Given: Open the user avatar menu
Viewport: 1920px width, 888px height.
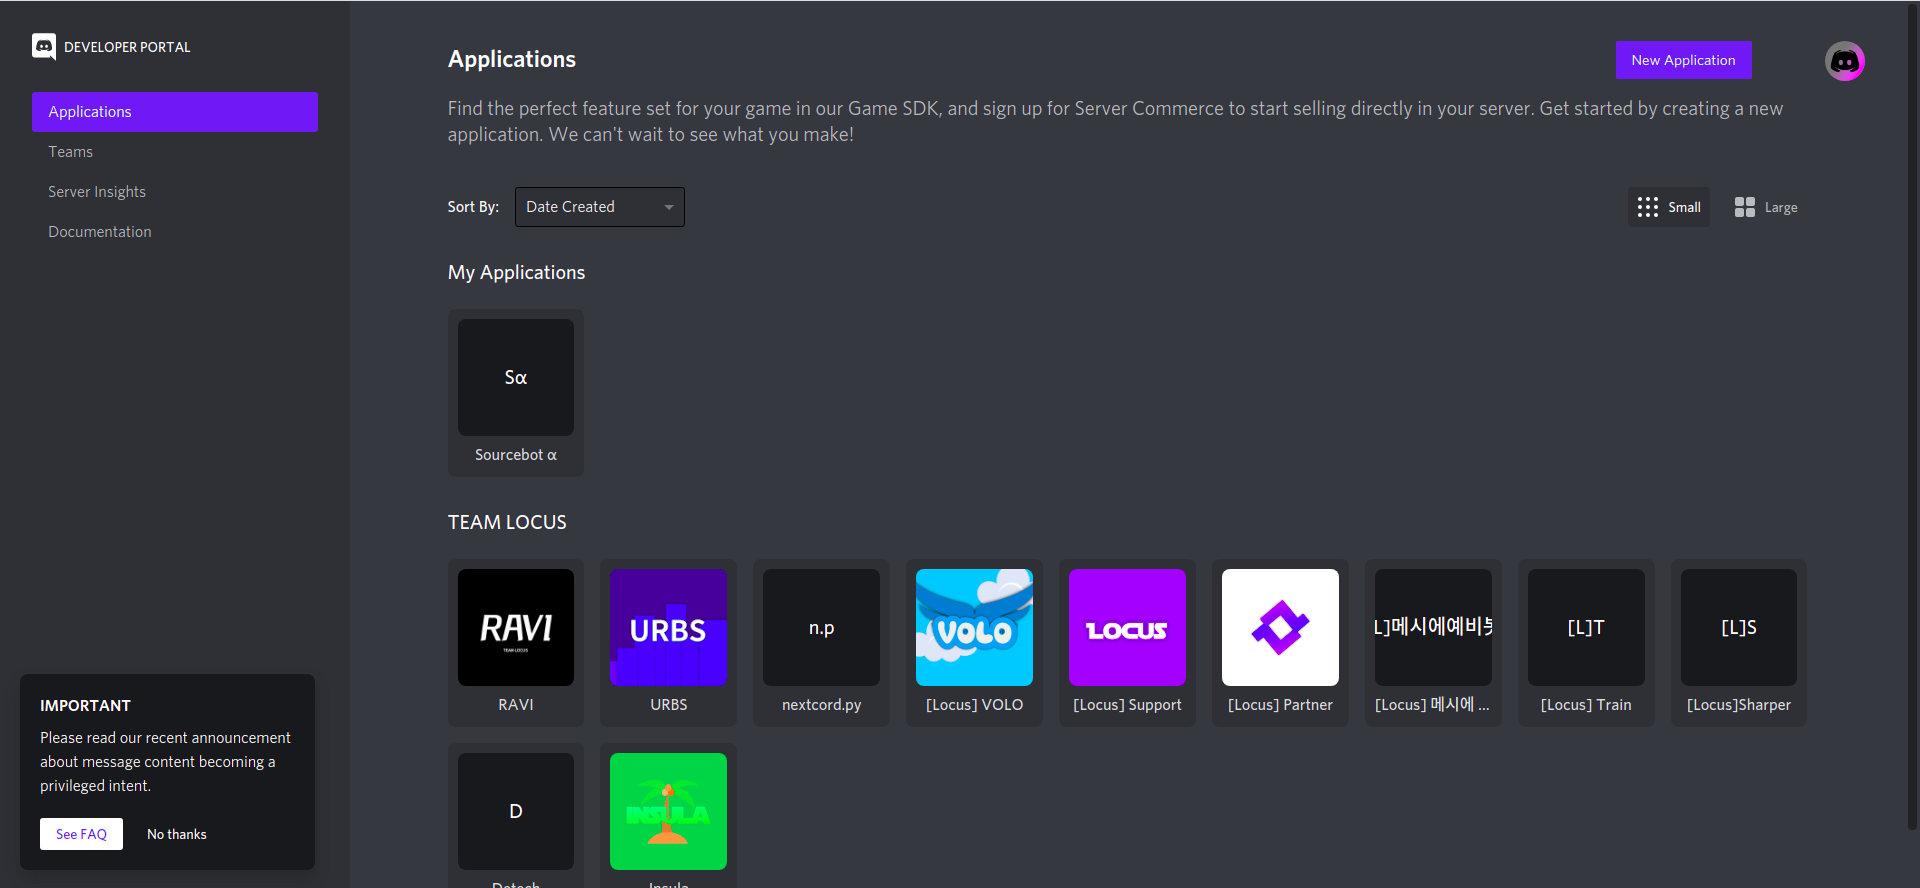Looking at the screenshot, I should coord(1844,61).
